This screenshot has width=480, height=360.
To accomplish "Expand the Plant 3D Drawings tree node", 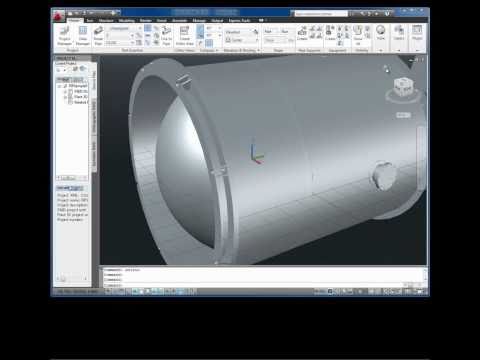I will tap(65, 97).
